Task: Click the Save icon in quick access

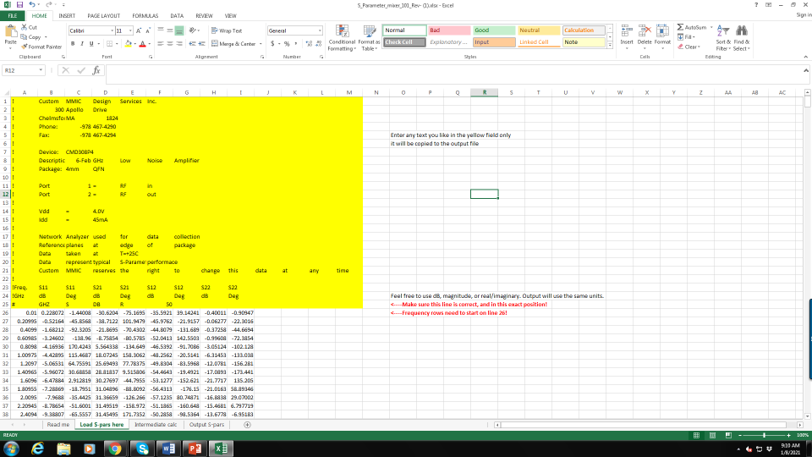Action: (20, 5)
